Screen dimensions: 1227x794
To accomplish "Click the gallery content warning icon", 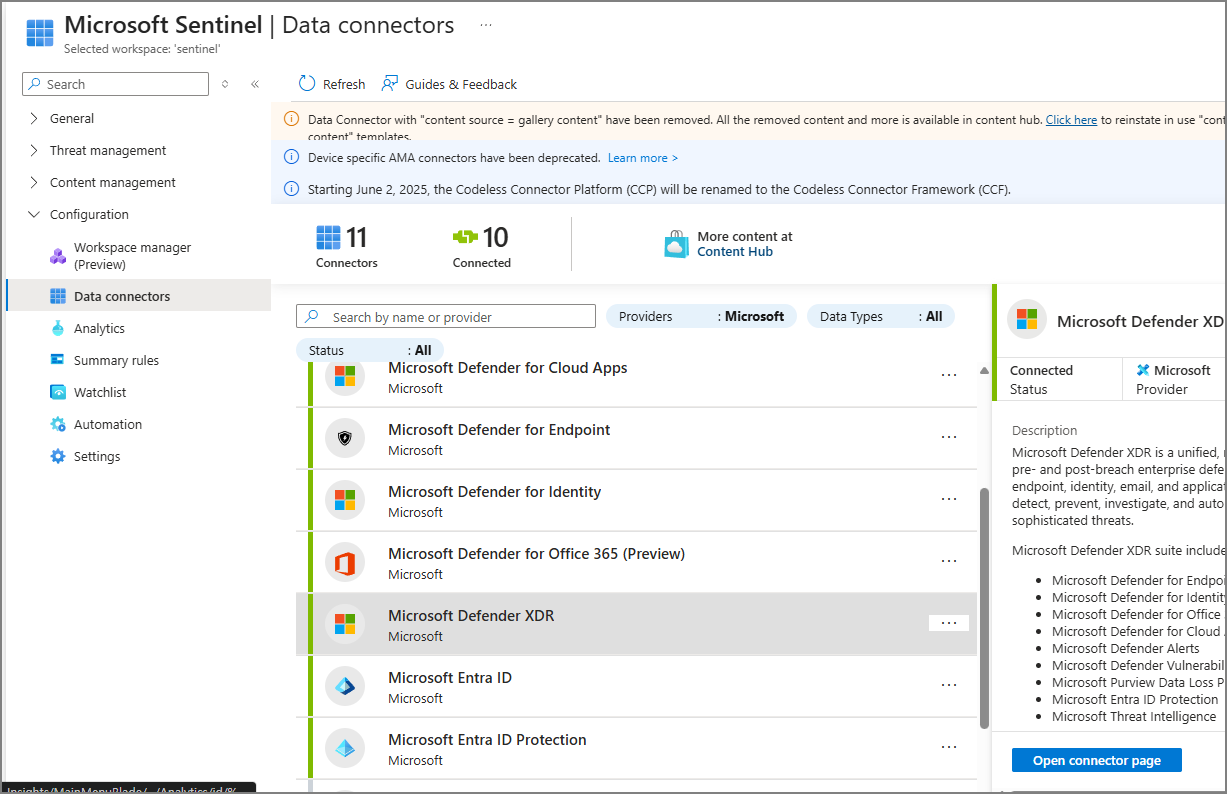I will pos(291,119).
